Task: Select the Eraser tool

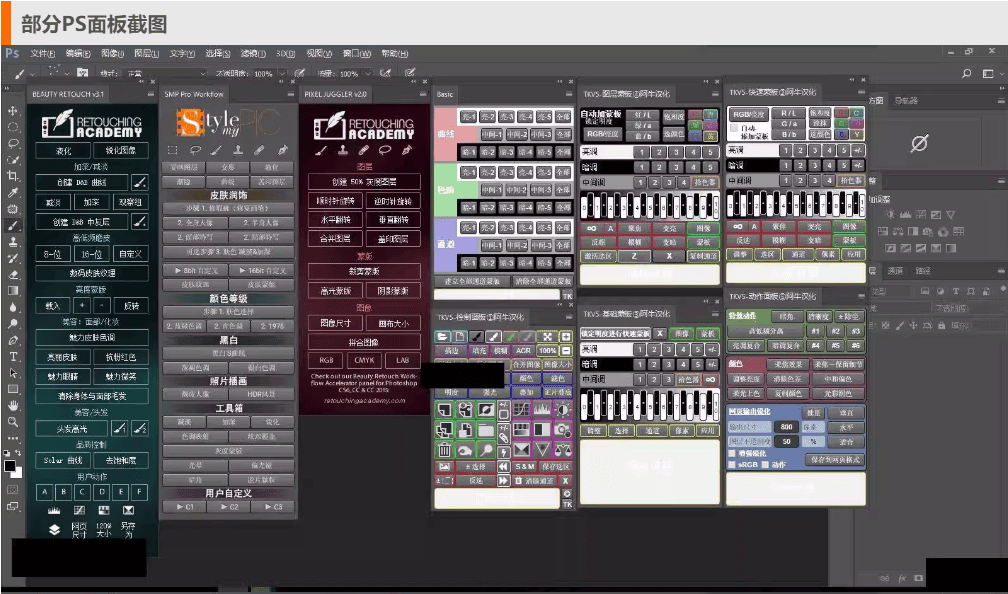Action: (13, 274)
